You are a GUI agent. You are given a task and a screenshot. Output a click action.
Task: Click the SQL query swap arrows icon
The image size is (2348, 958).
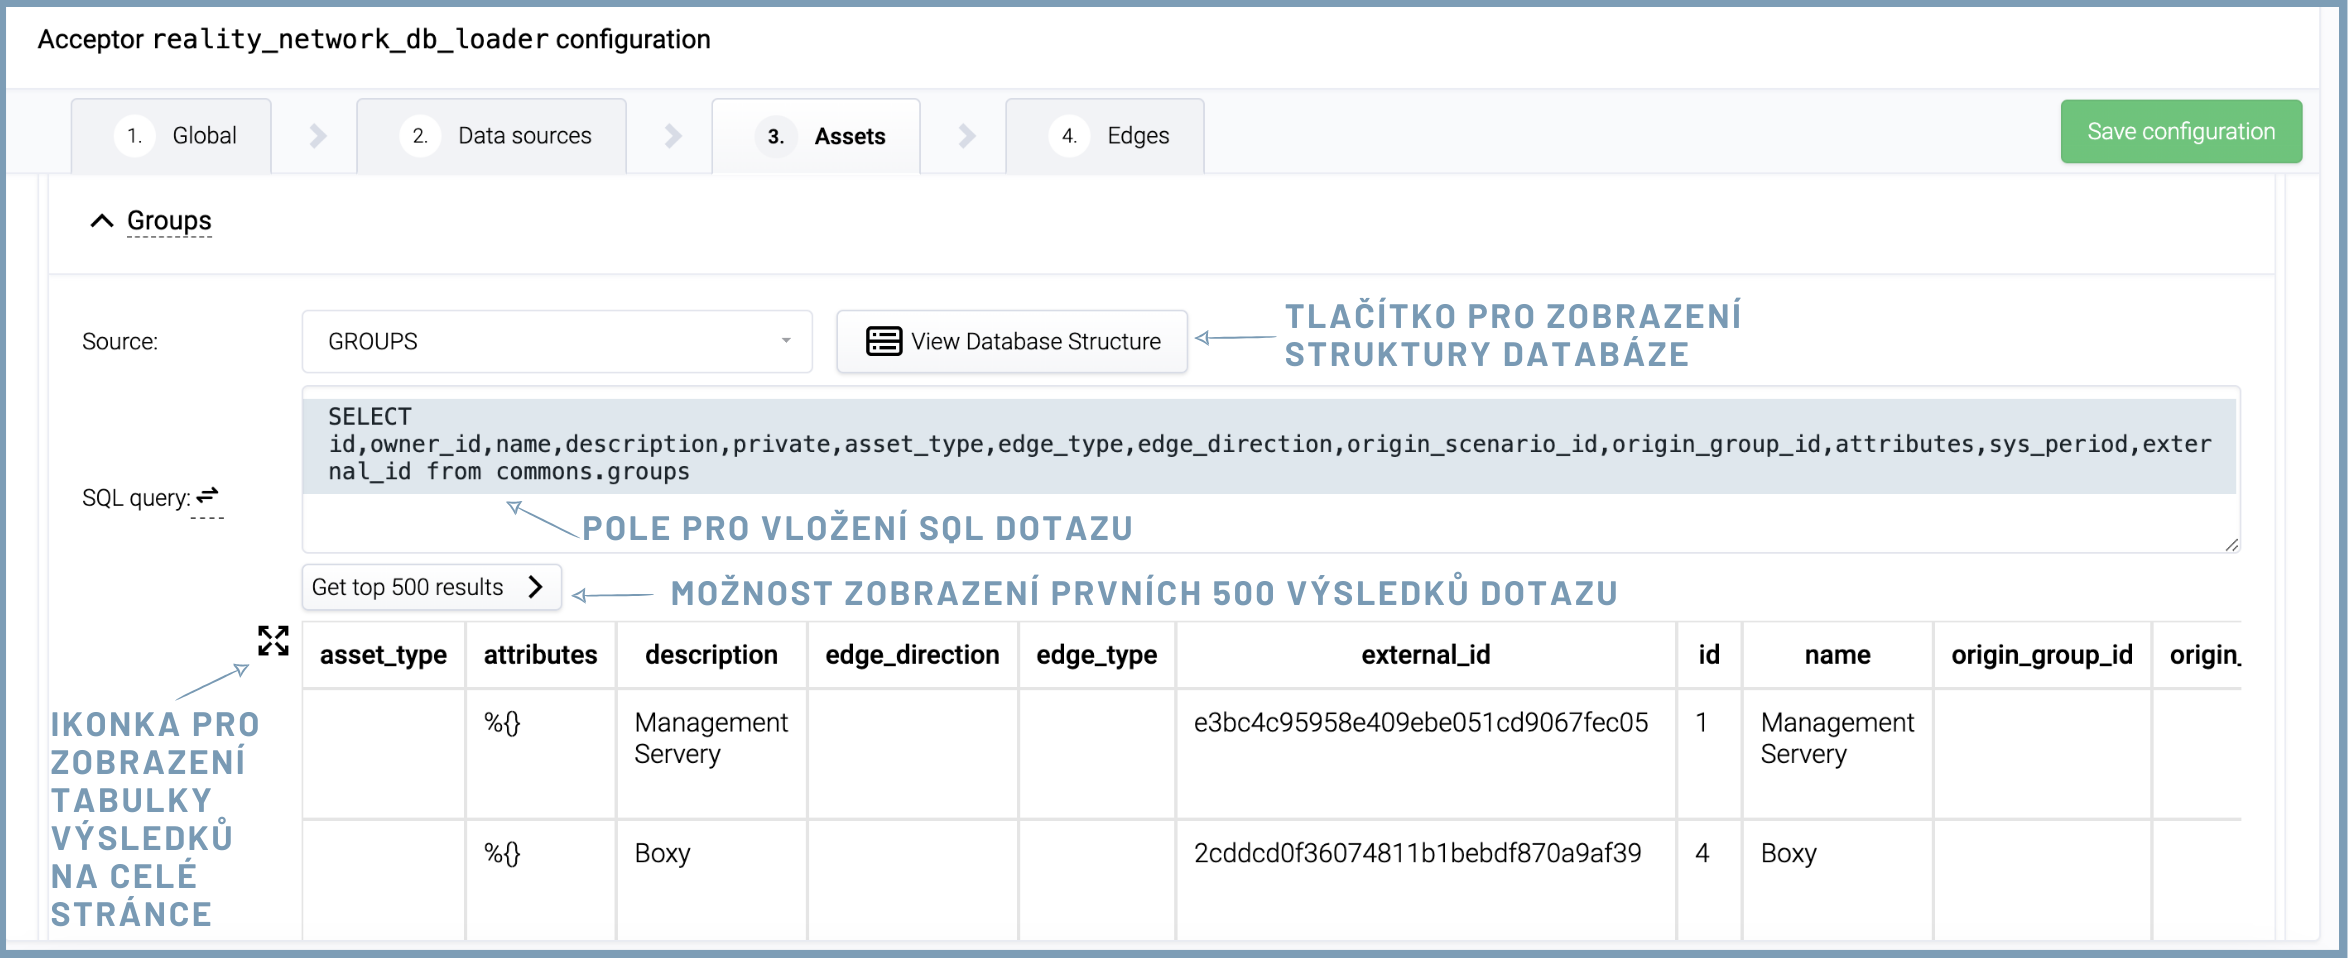207,496
